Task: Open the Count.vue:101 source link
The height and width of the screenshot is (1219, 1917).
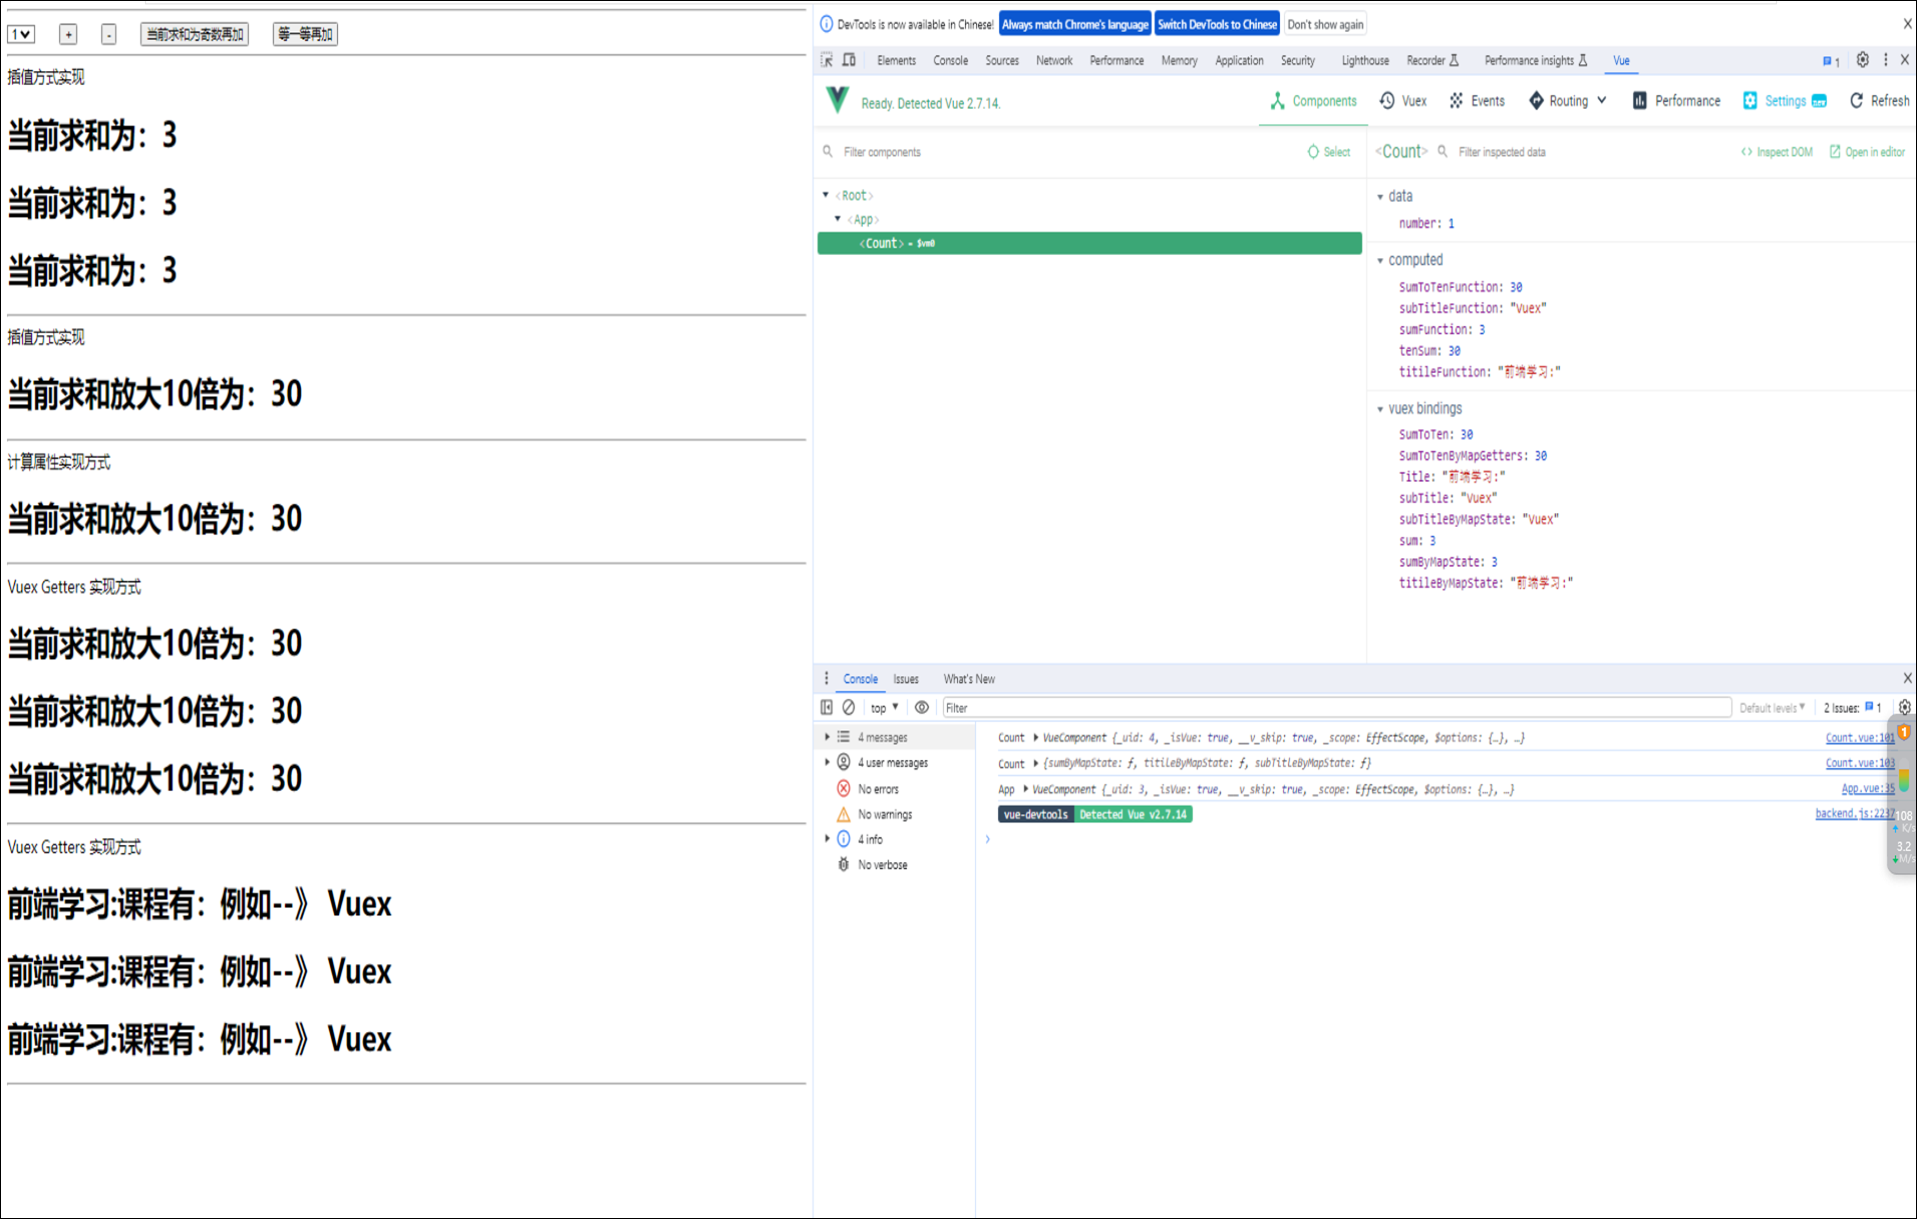Action: coord(1860,737)
